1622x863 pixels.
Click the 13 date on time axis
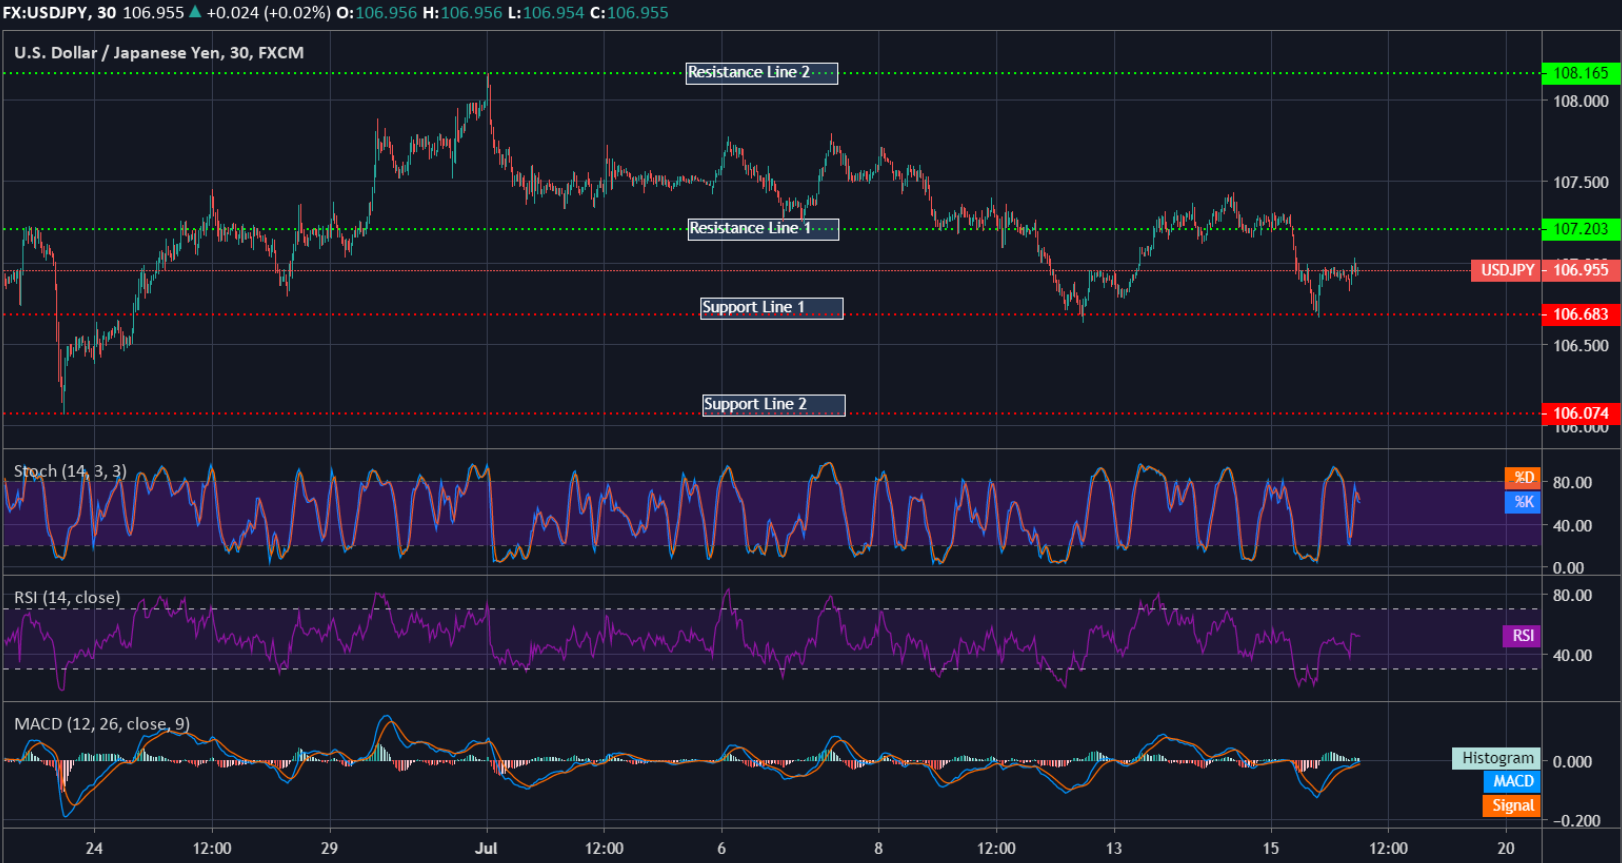pos(1113,848)
